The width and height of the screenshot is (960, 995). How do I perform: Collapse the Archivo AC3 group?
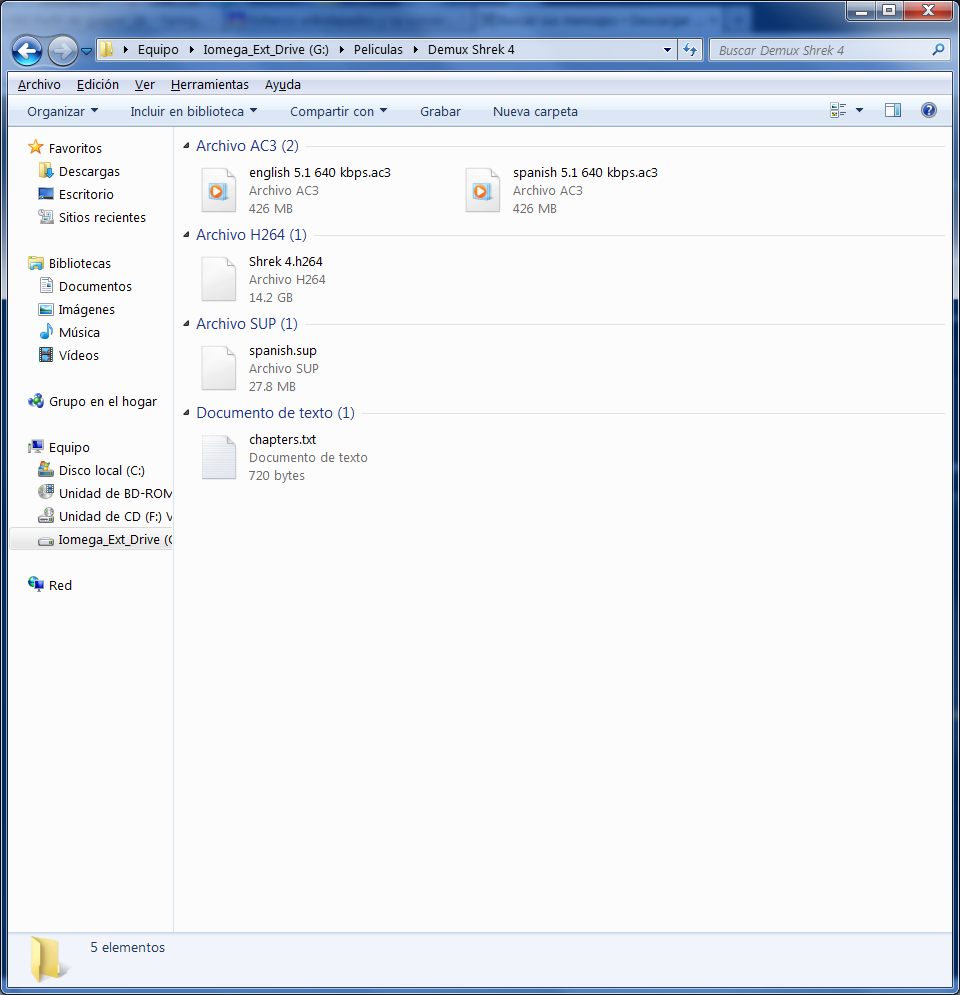186,146
